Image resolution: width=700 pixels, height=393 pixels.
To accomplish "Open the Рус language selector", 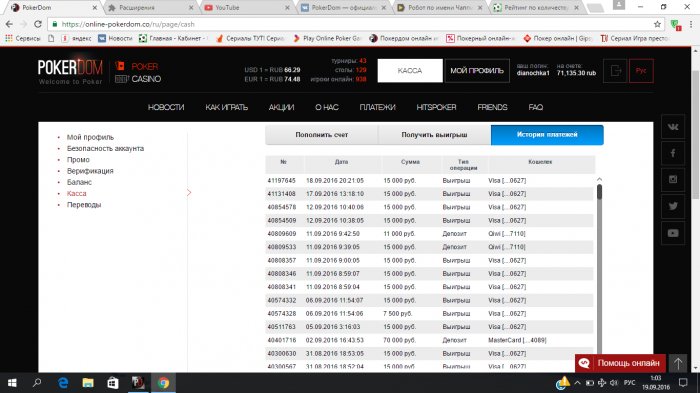I will (x=641, y=71).
